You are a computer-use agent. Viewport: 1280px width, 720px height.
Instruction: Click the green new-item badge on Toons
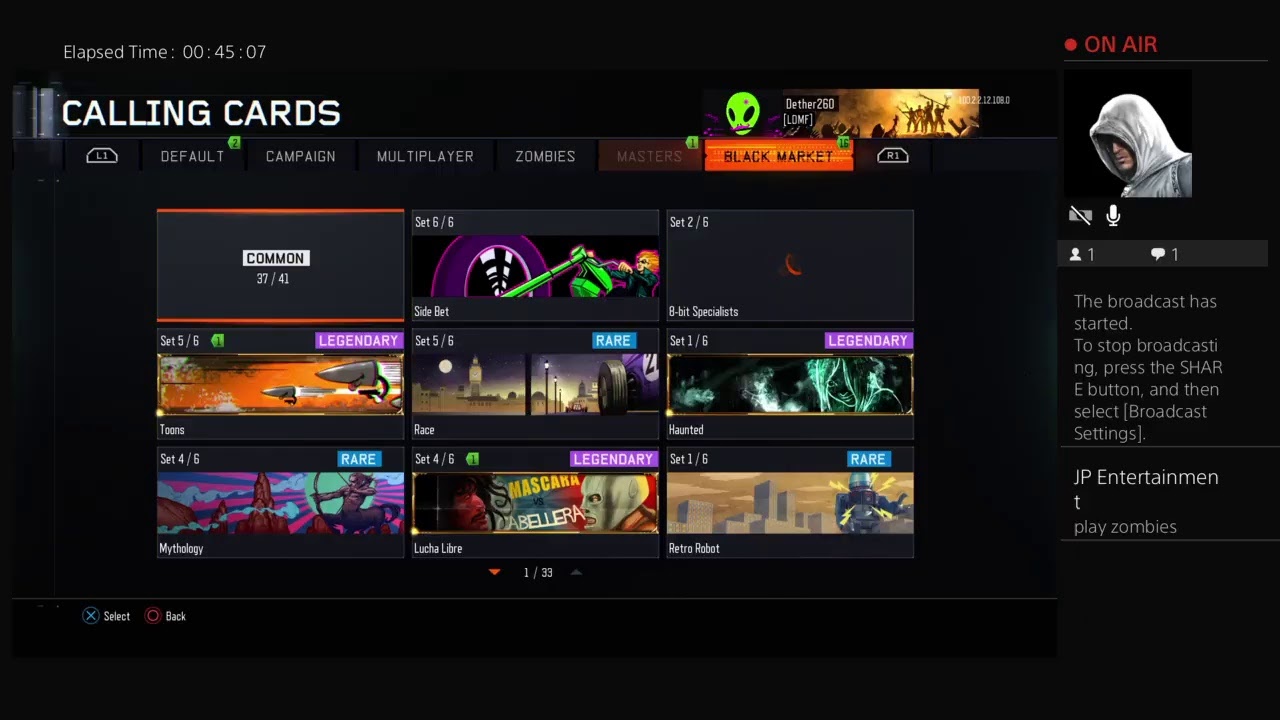click(217, 341)
